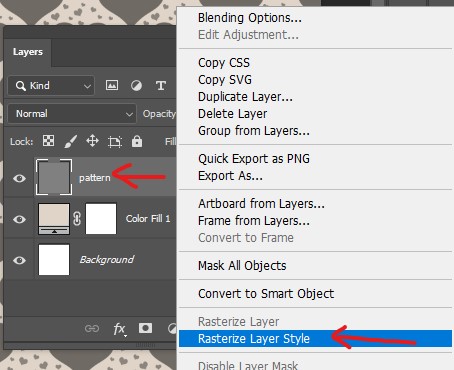Lock position move icon
This screenshot has width=454, height=370.
click(x=92, y=141)
